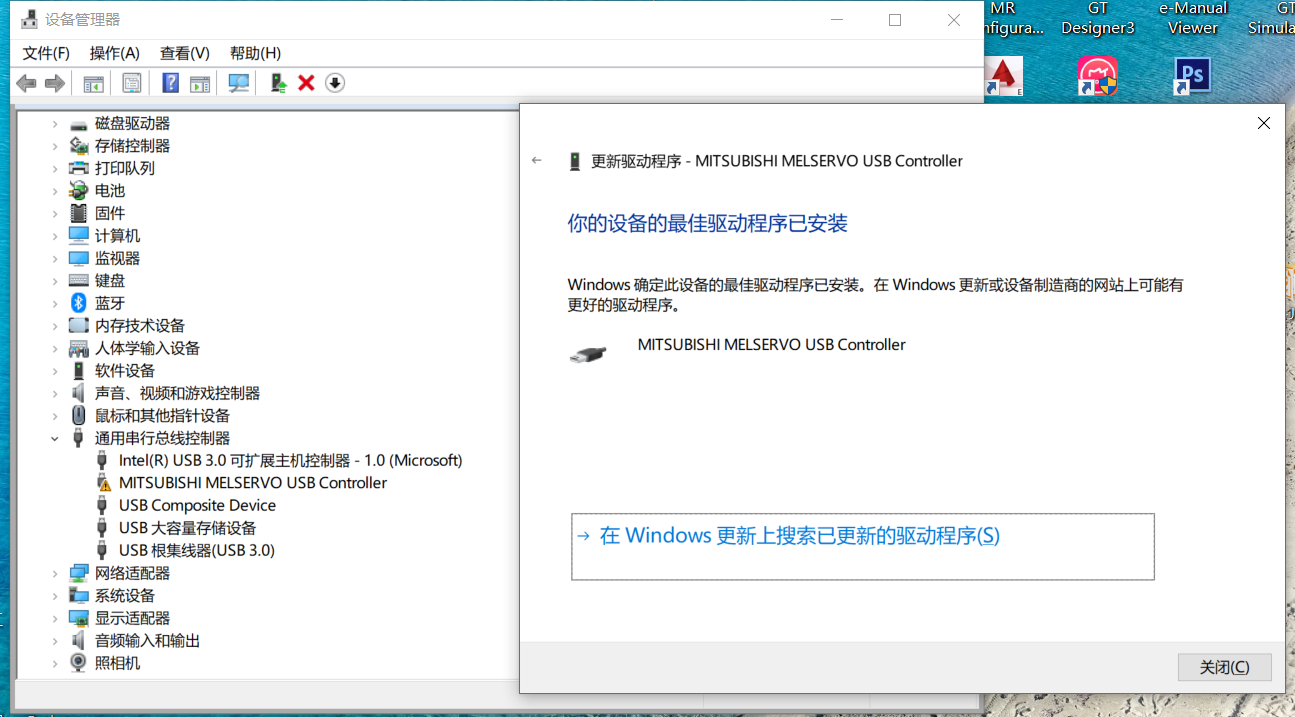The height and width of the screenshot is (717, 1295).
Task: Open the properties toolbar icon
Action: click(x=131, y=83)
